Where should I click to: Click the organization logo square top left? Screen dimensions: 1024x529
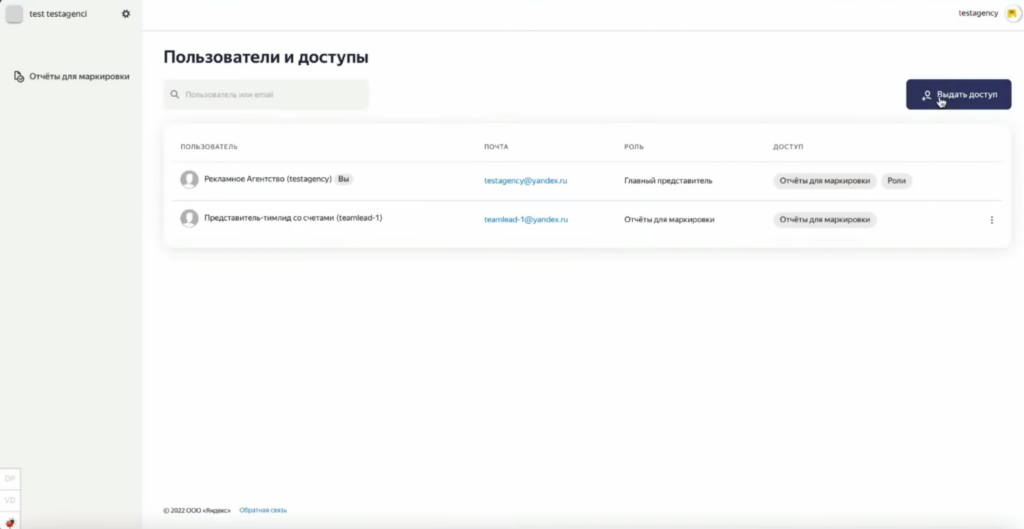14,14
